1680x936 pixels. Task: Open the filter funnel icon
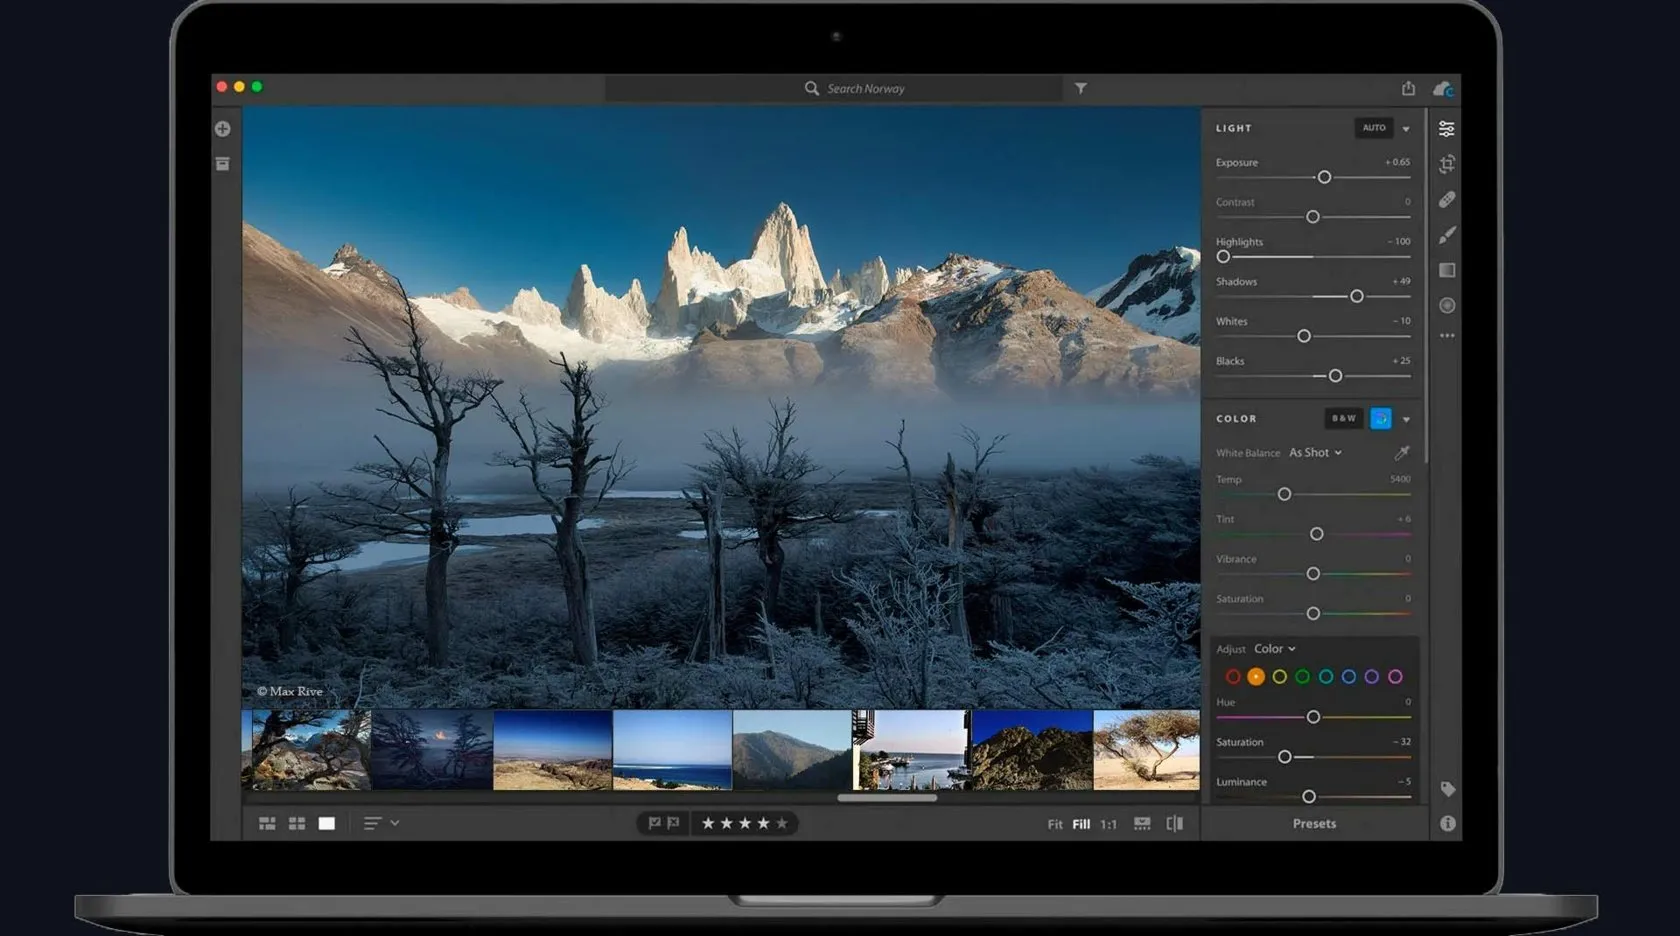click(1080, 88)
